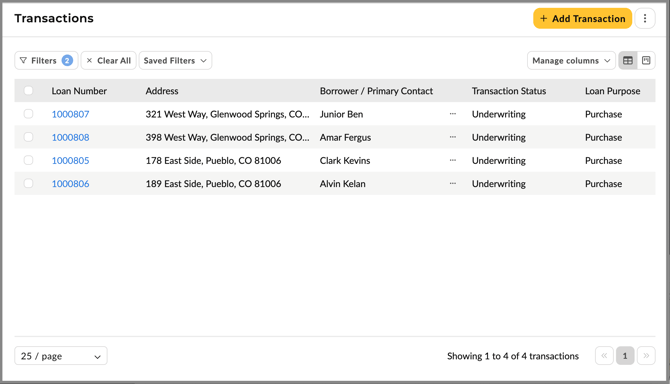Viewport: 670px width, 384px height.
Task: Click the X icon in Clear All
Action: pos(89,61)
